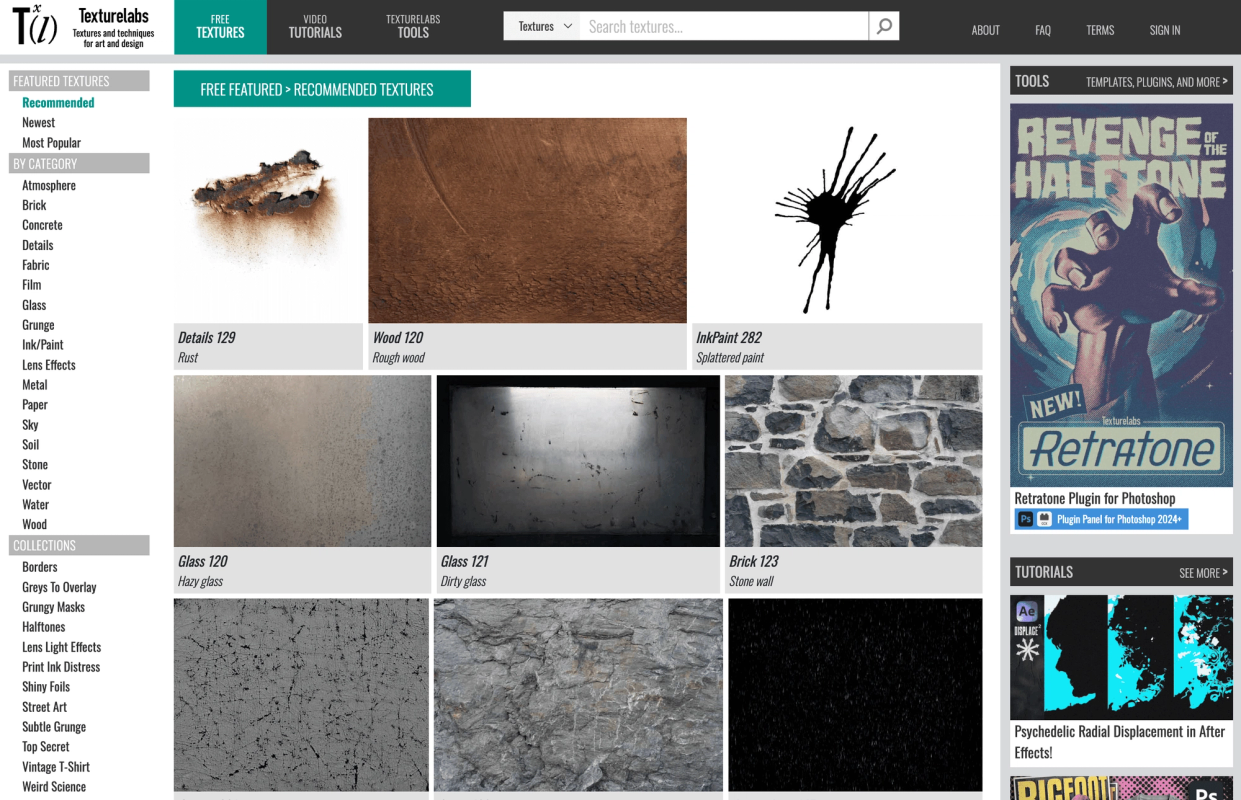
Task: Open the Metal category
Action: pos(35,385)
